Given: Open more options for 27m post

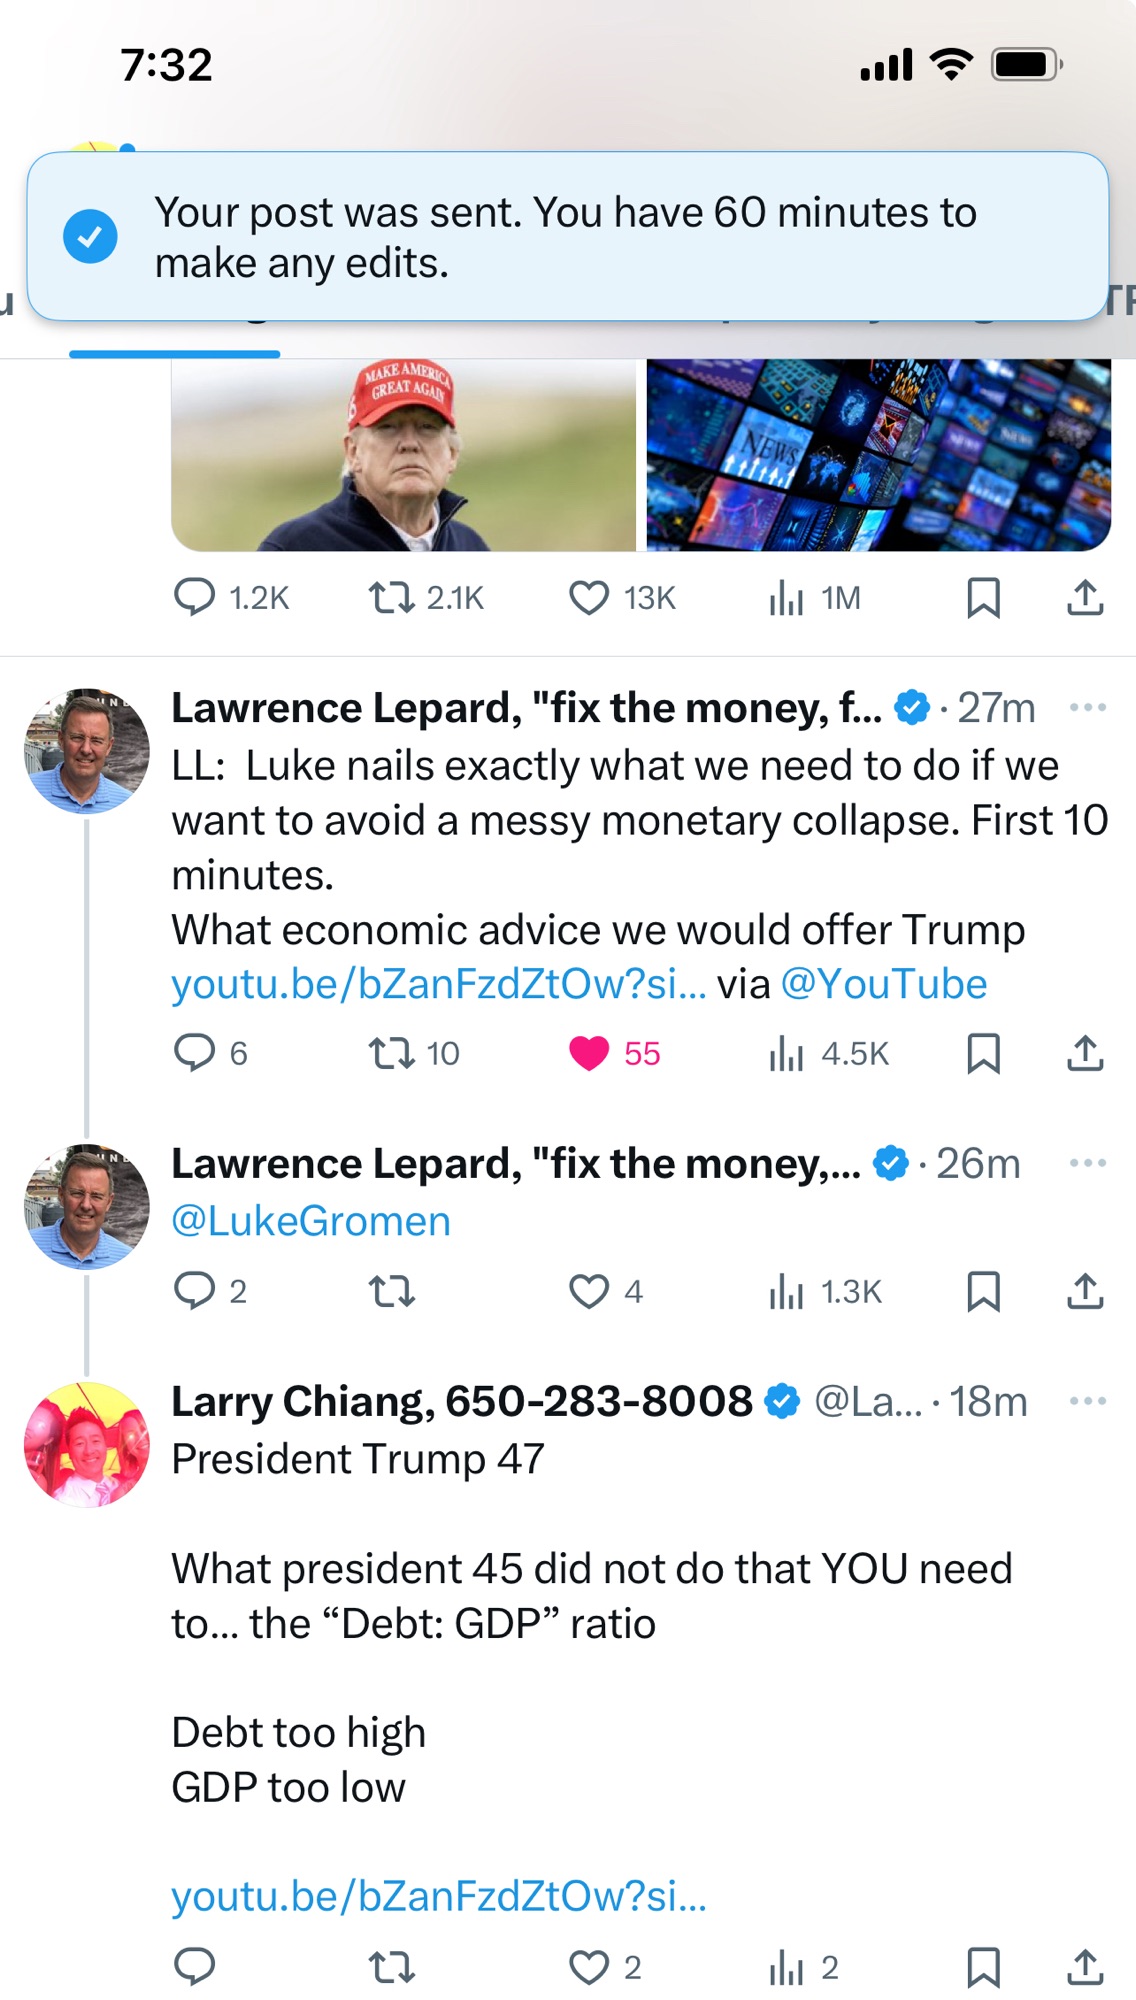Looking at the screenshot, I should [x=1087, y=707].
